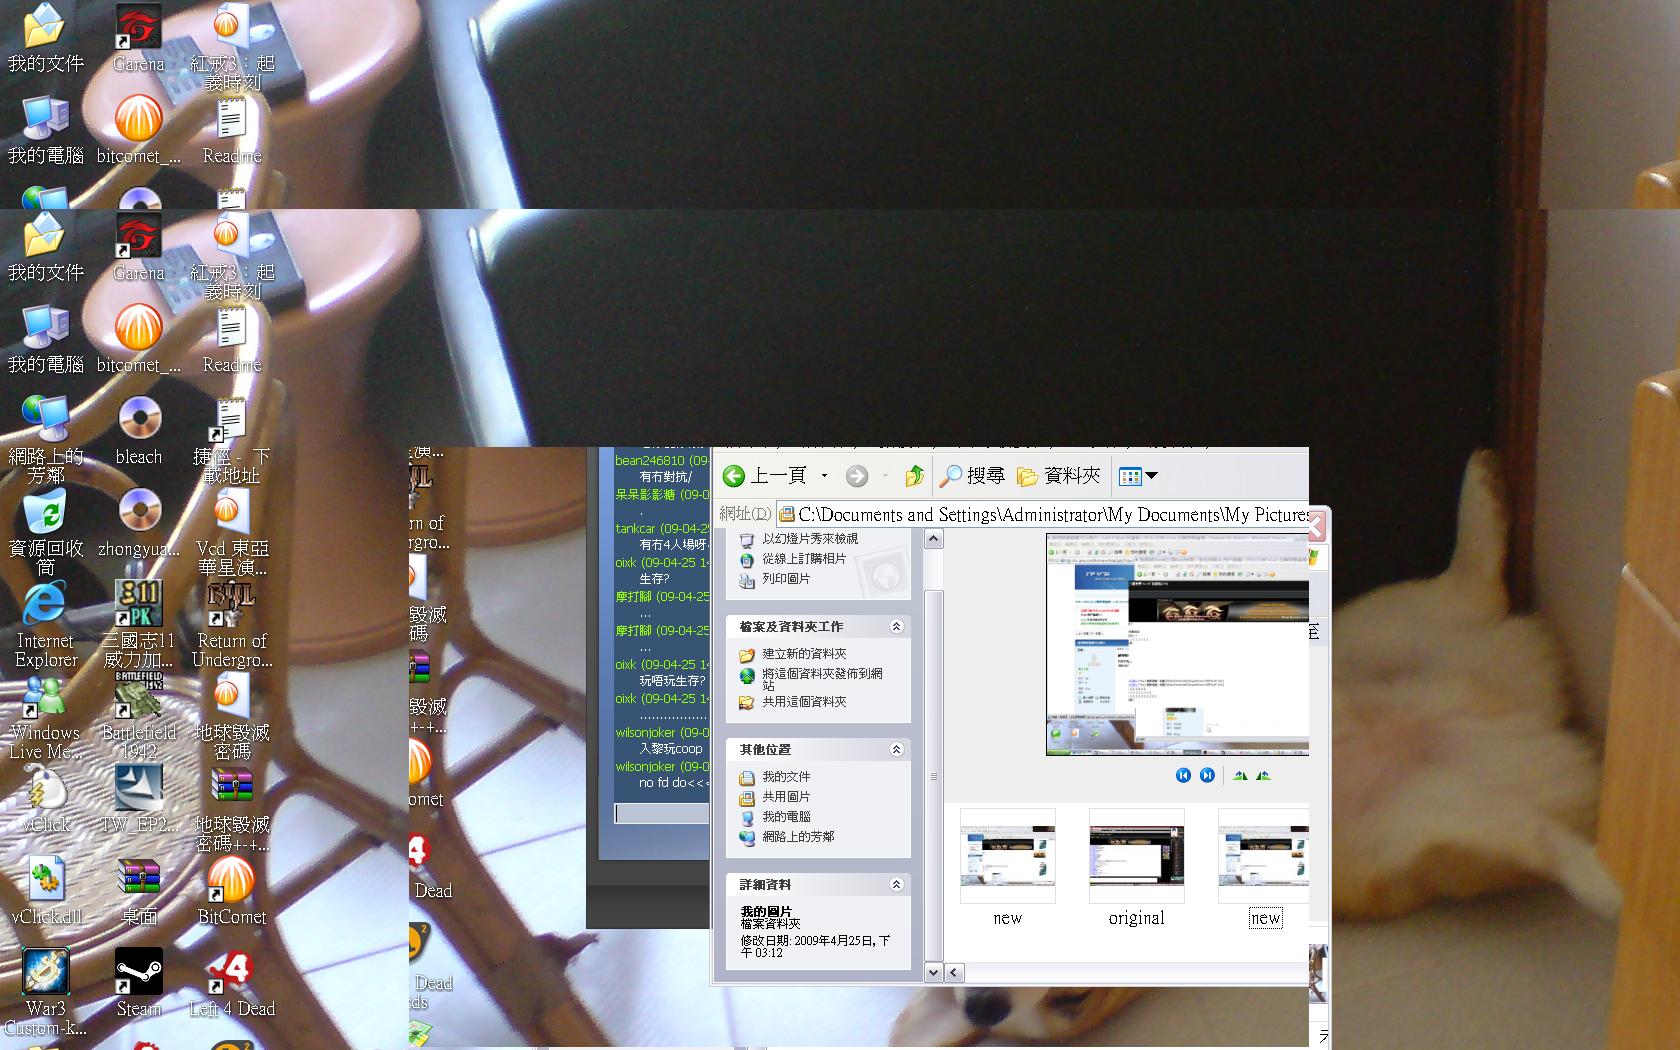Click the task pane scroll-down arrow
The height and width of the screenshot is (1050, 1680).
(933, 972)
